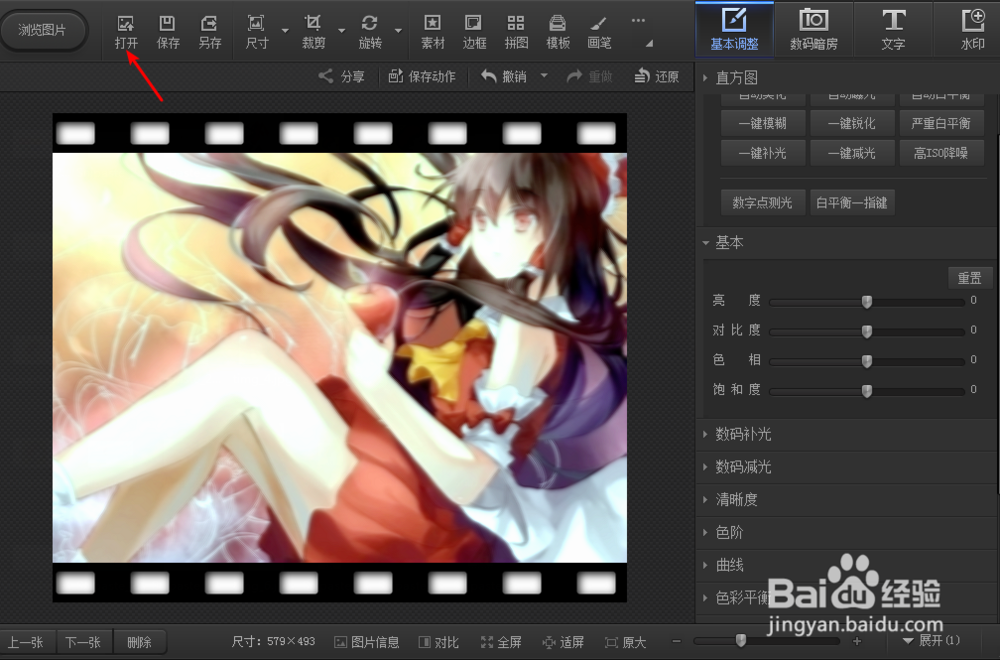This screenshot has width=1000, height=660.
Task: Click the 重置 reset button
Action: (x=970, y=278)
